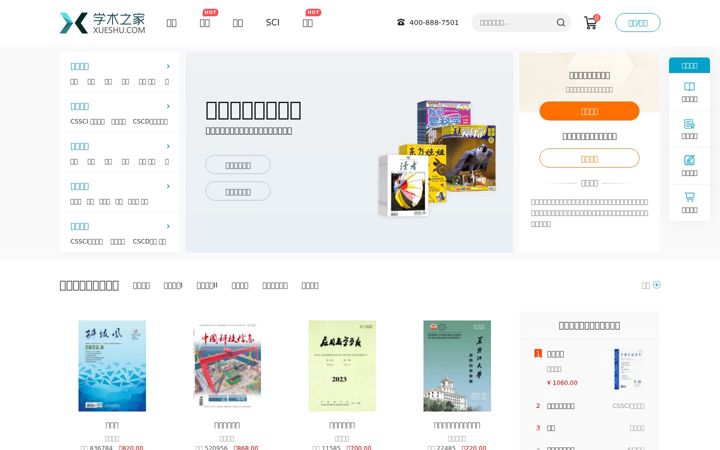This screenshot has height=450, width=720.
Task: Expand the fourth left category chevron
Action: [168, 186]
